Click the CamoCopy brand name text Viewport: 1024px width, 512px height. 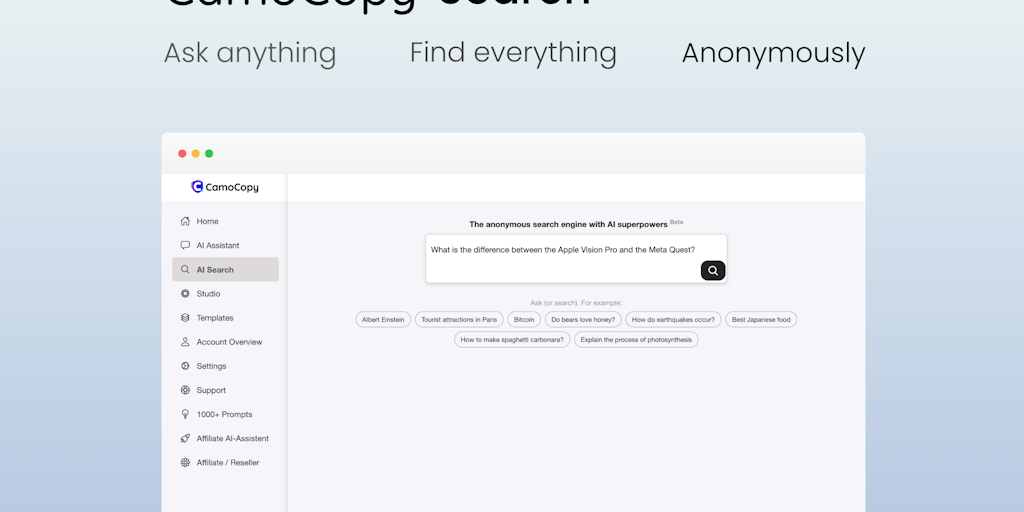[232, 187]
